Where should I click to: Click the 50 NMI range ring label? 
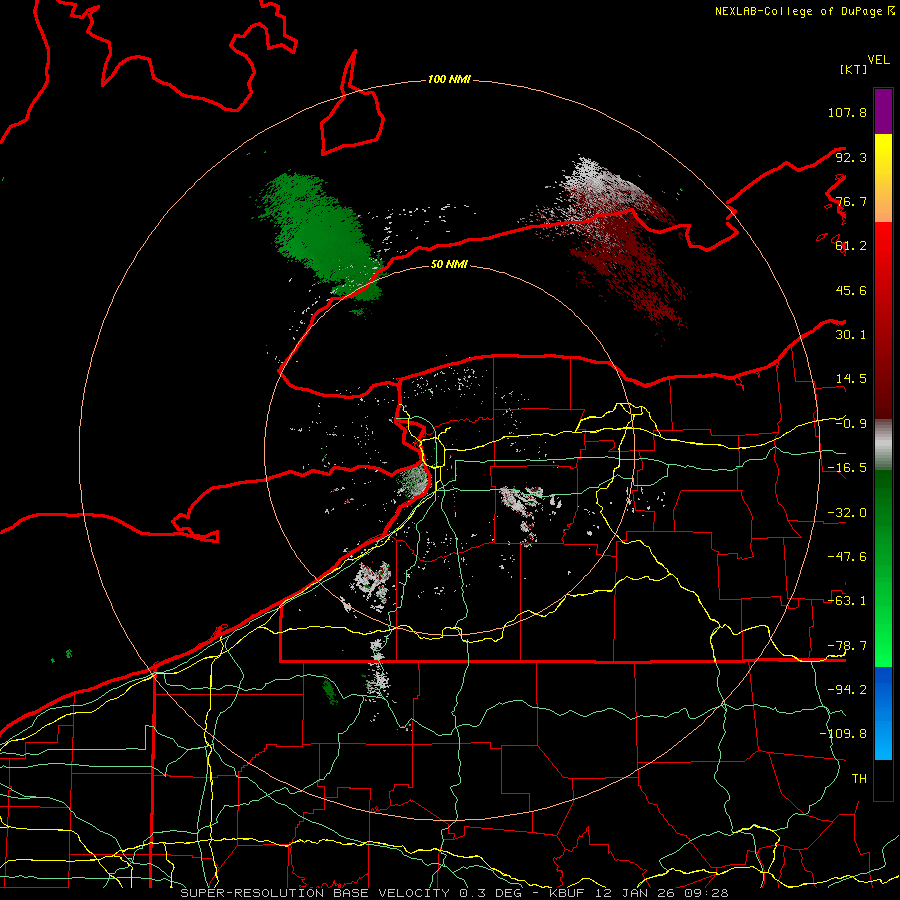(x=449, y=264)
